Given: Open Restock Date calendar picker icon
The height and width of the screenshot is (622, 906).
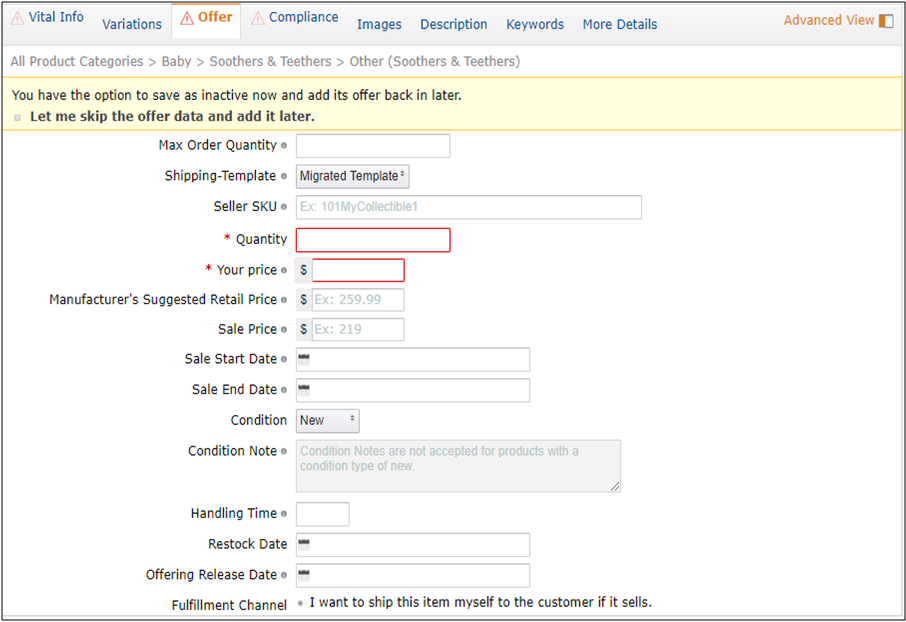Looking at the screenshot, I should pos(305,544).
